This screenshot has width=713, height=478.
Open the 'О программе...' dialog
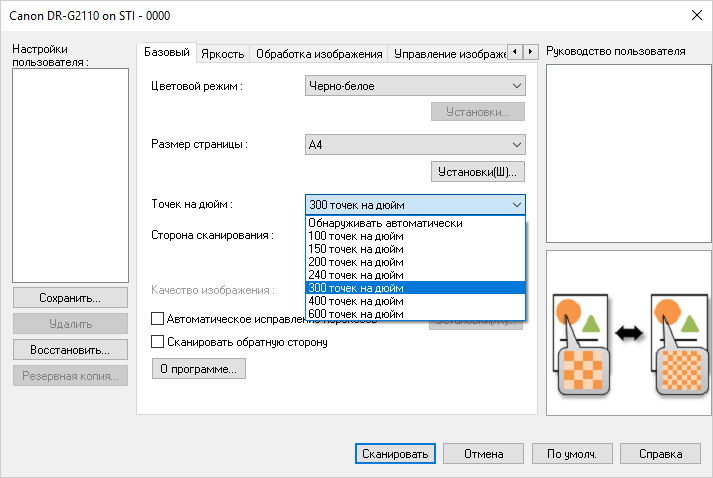click(x=198, y=369)
